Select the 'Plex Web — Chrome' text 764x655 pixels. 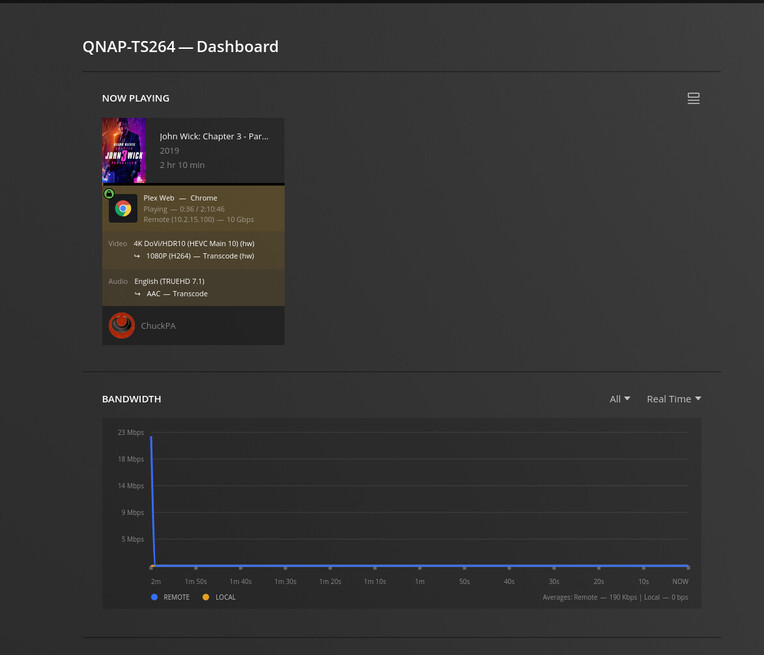click(x=180, y=198)
